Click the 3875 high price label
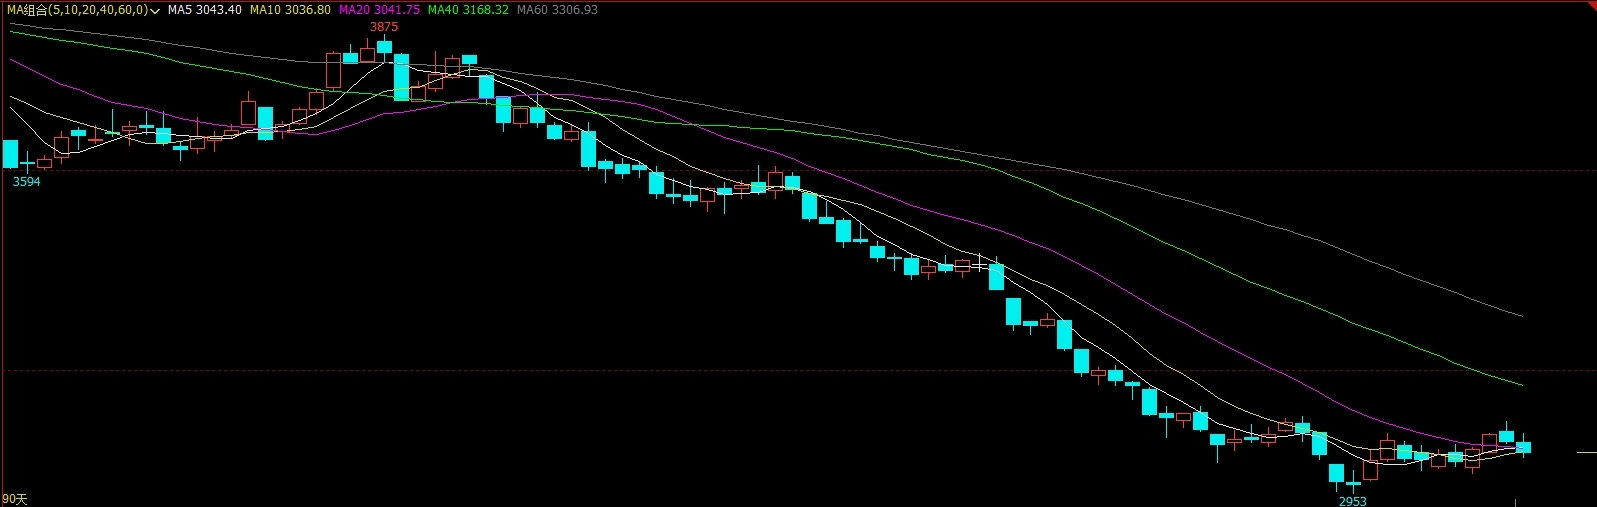This screenshot has width=1597, height=507. (x=384, y=27)
